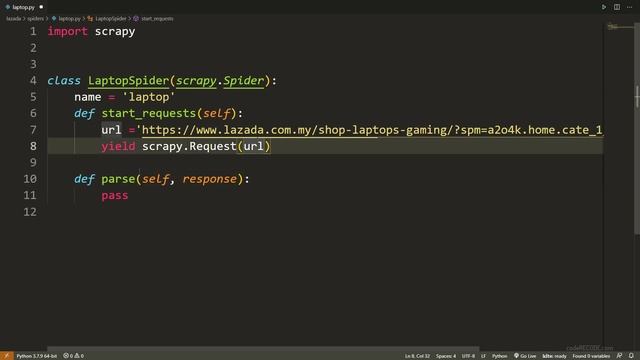Click the horizontal scrollbar under the editor
The image size is (640, 360).
coord(263,349)
